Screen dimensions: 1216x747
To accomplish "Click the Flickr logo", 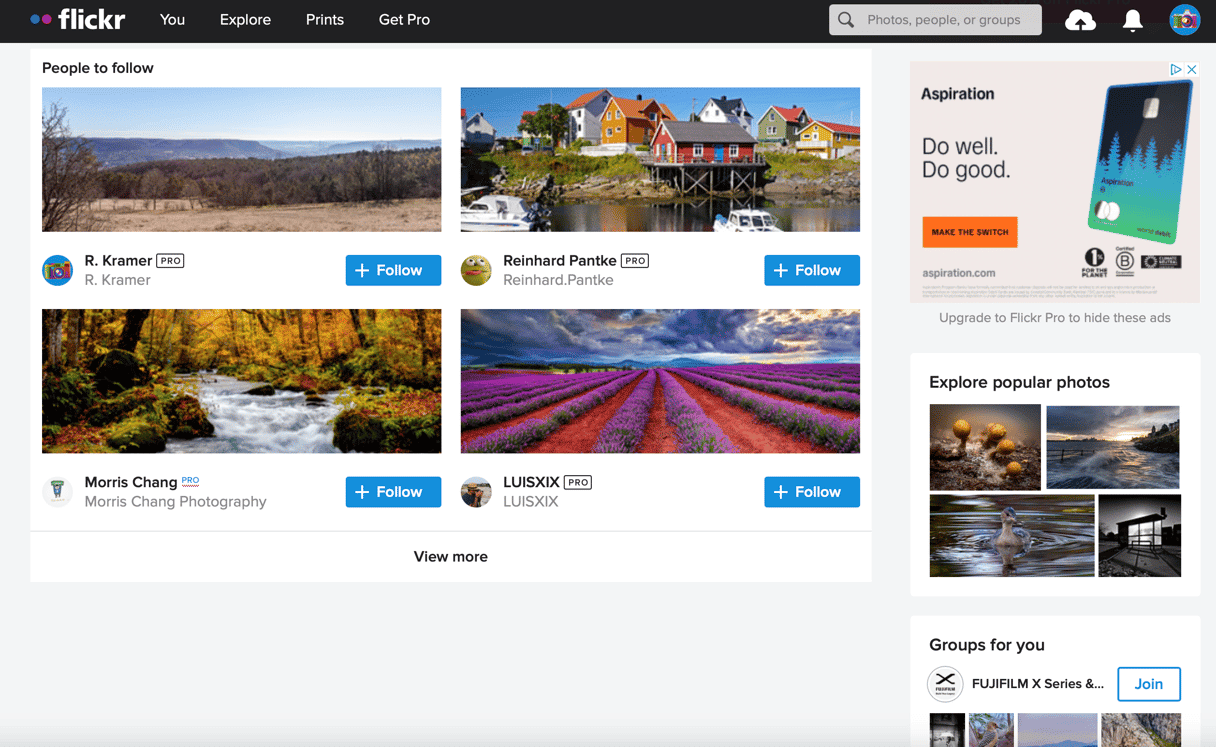I will pyautogui.click(x=78, y=20).
